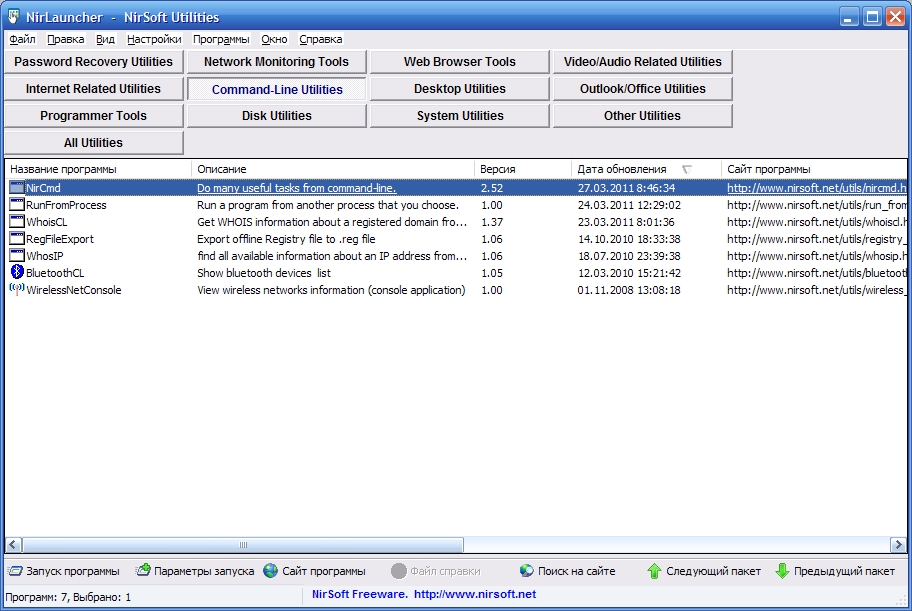Click the horizontal scrollbar right arrow
Viewport: 912px width, 611px height.
[x=898, y=545]
